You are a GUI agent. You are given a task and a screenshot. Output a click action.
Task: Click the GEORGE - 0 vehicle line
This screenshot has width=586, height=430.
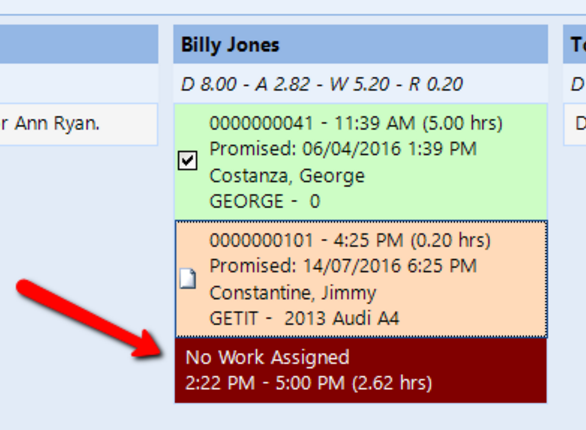point(265,201)
